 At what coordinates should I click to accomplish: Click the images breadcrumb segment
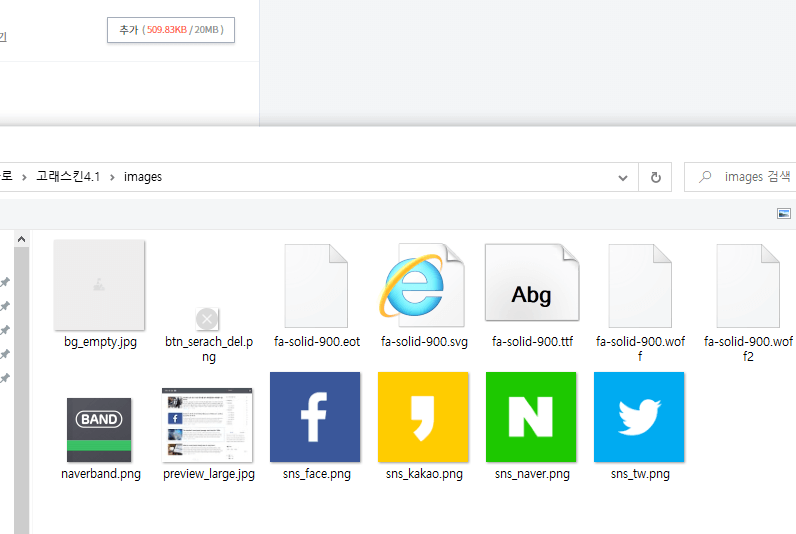pyautogui.click(x=143, y=177)
